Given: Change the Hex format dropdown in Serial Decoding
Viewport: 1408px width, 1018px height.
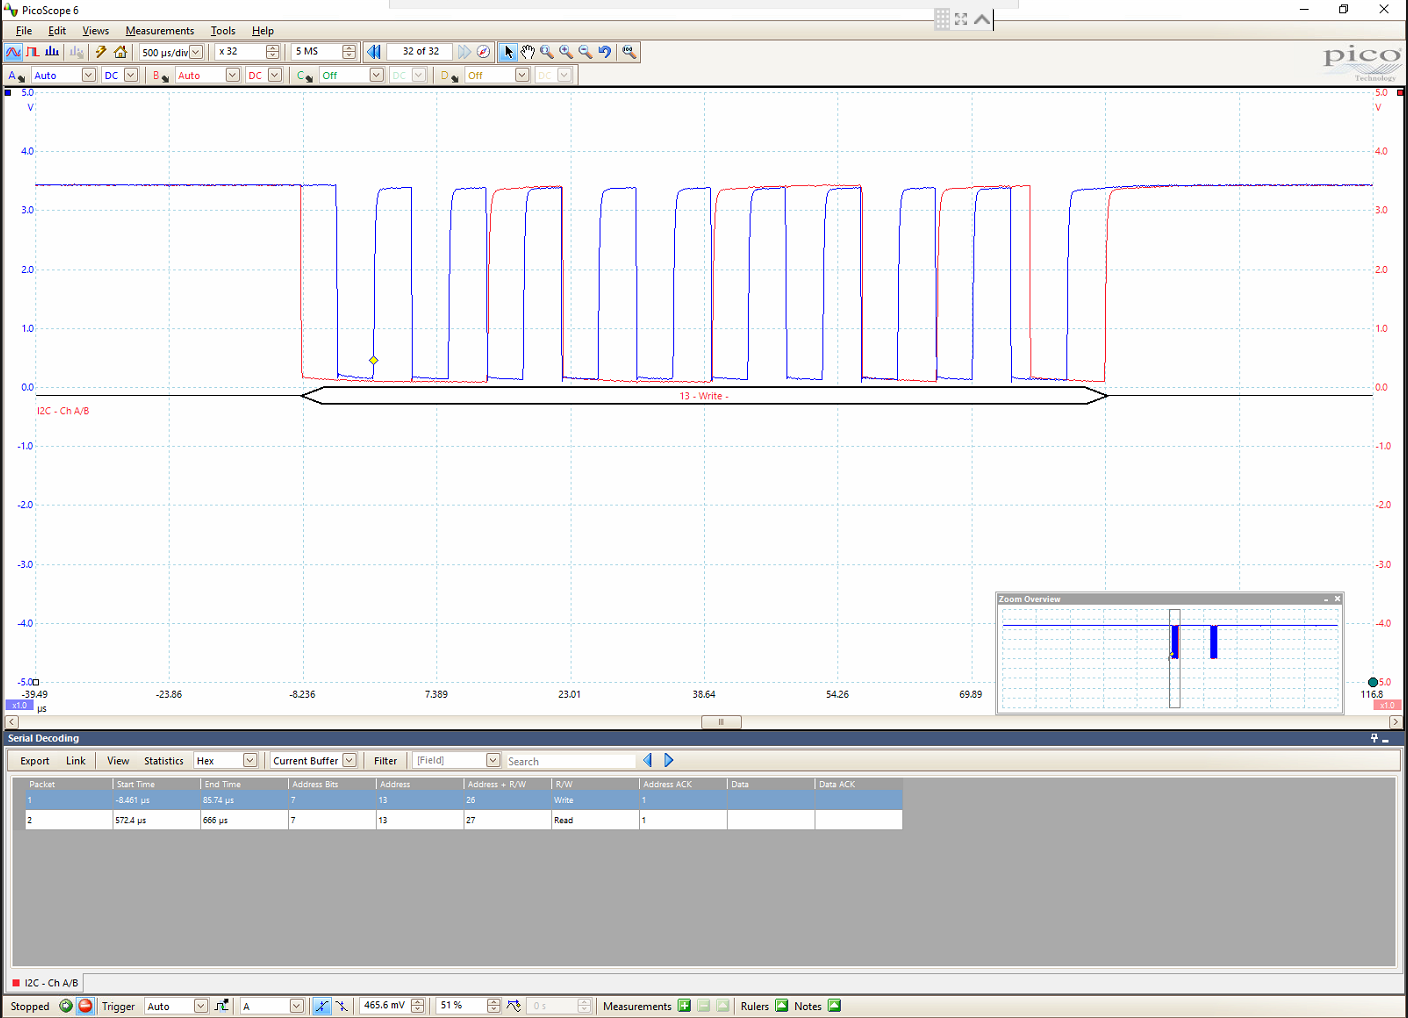Looking at the screenshot, I should tap(249, 760).
